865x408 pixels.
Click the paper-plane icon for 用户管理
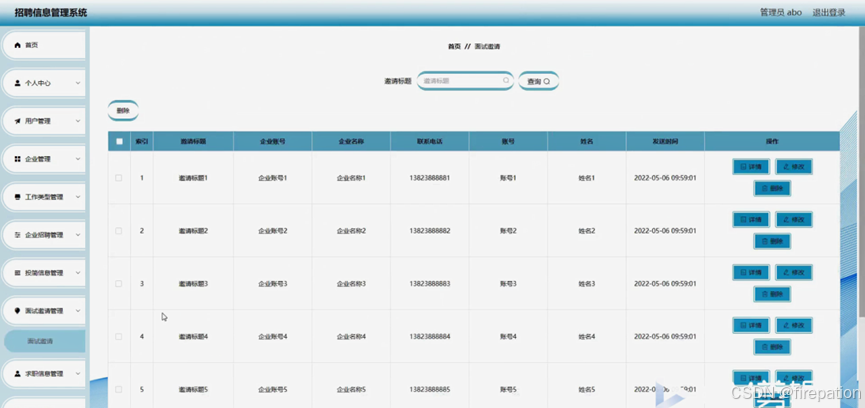click(17, 121)
